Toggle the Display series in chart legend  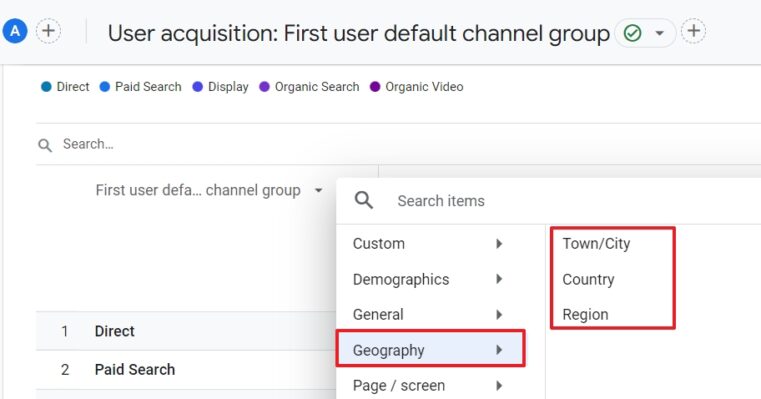[220, 87]
